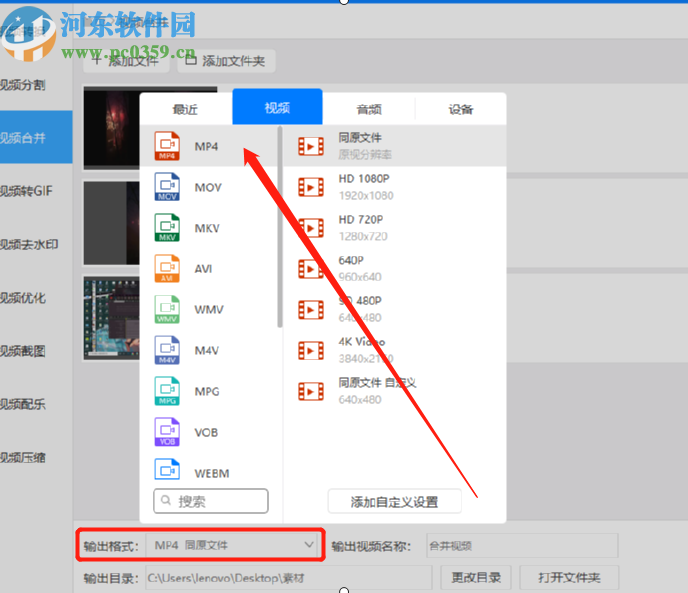Click the 更改目录 button
The height and width of the screenshot is (593, 688).
(x=476, y=578)
